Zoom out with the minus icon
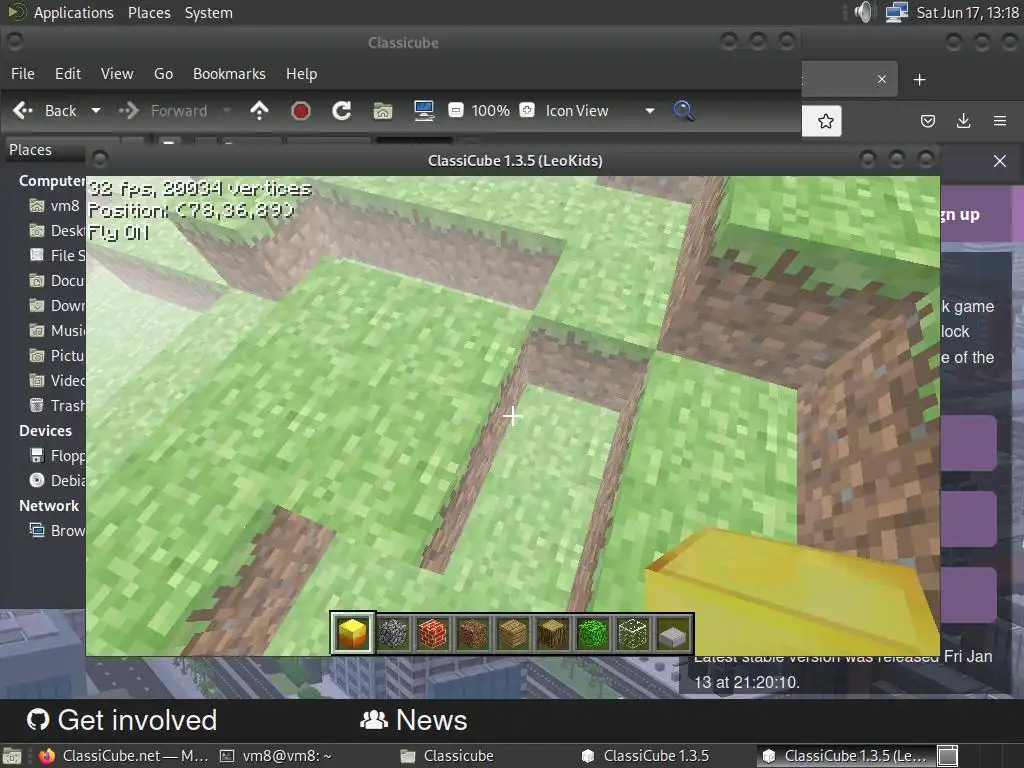 coord(456,110)
